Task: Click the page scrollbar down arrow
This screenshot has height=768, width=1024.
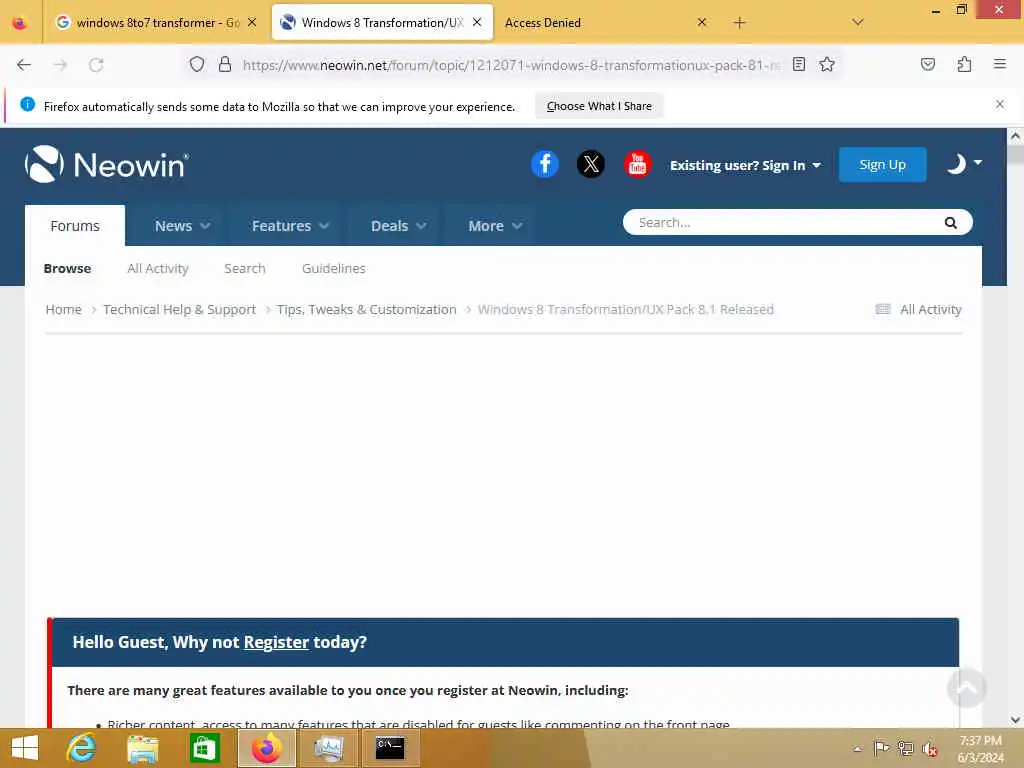Action: 1015,720
